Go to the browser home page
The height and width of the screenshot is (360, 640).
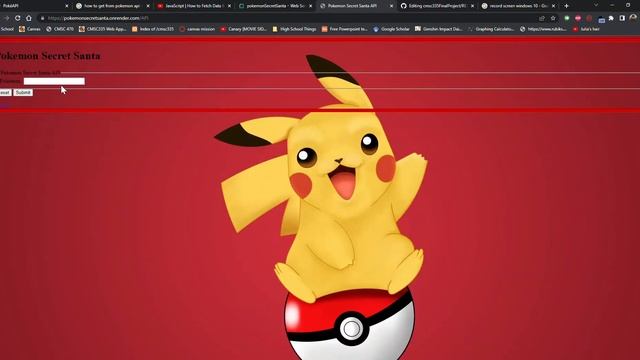pos(29,18)
